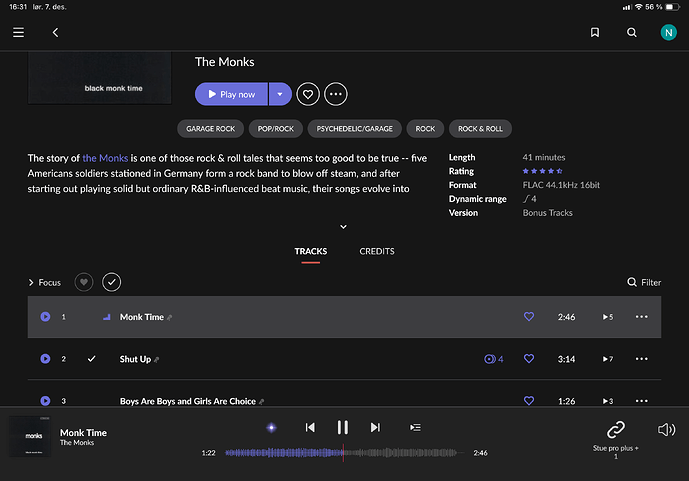The width and height of the screenshot is (689, 481).
Task: Click Shut Up play count 7
Action: point(608,359)
